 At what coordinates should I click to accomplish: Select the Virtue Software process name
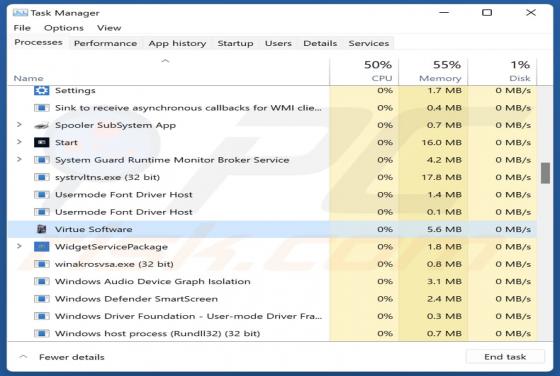coord(94,229)
